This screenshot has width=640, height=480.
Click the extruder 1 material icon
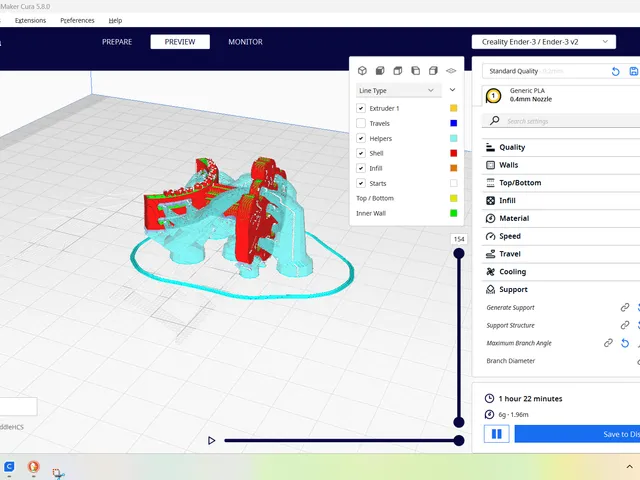click(x=493, y=96)
